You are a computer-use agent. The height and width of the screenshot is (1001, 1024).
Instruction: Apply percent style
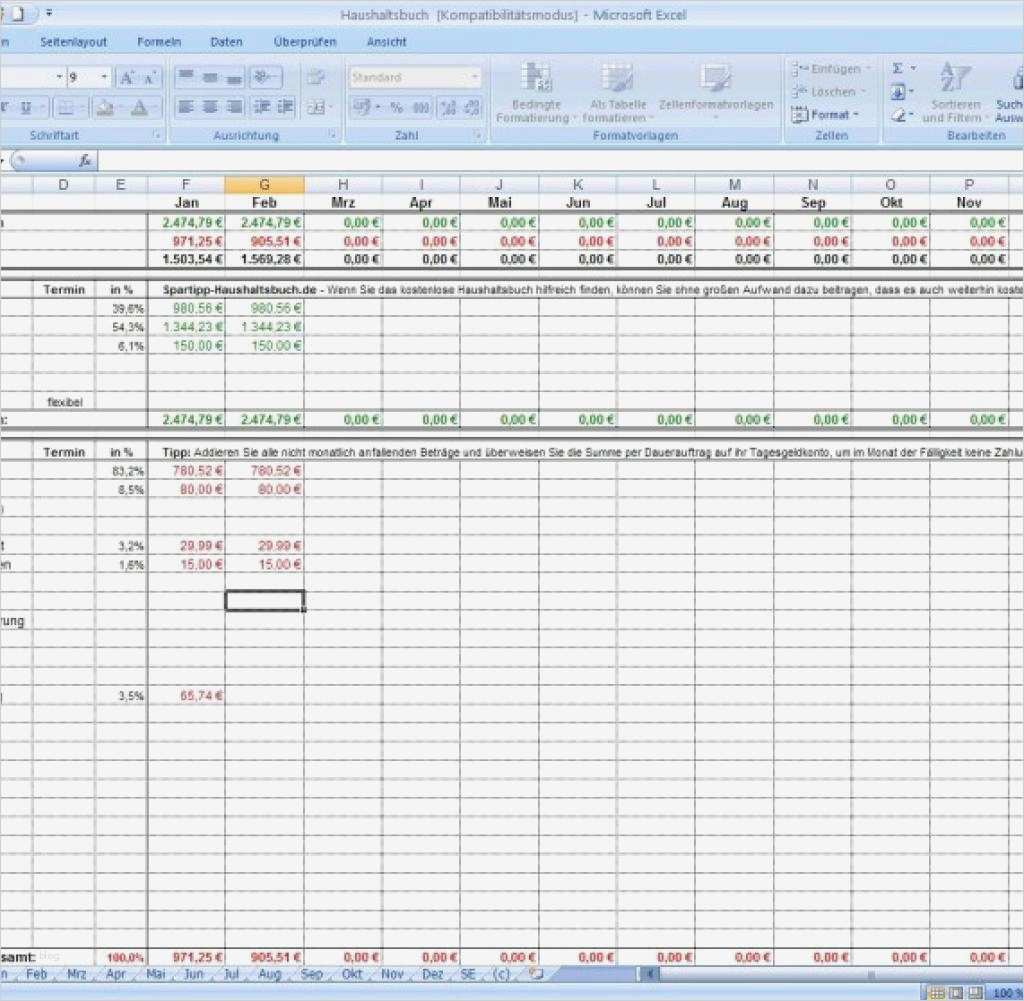pos(396,107)
